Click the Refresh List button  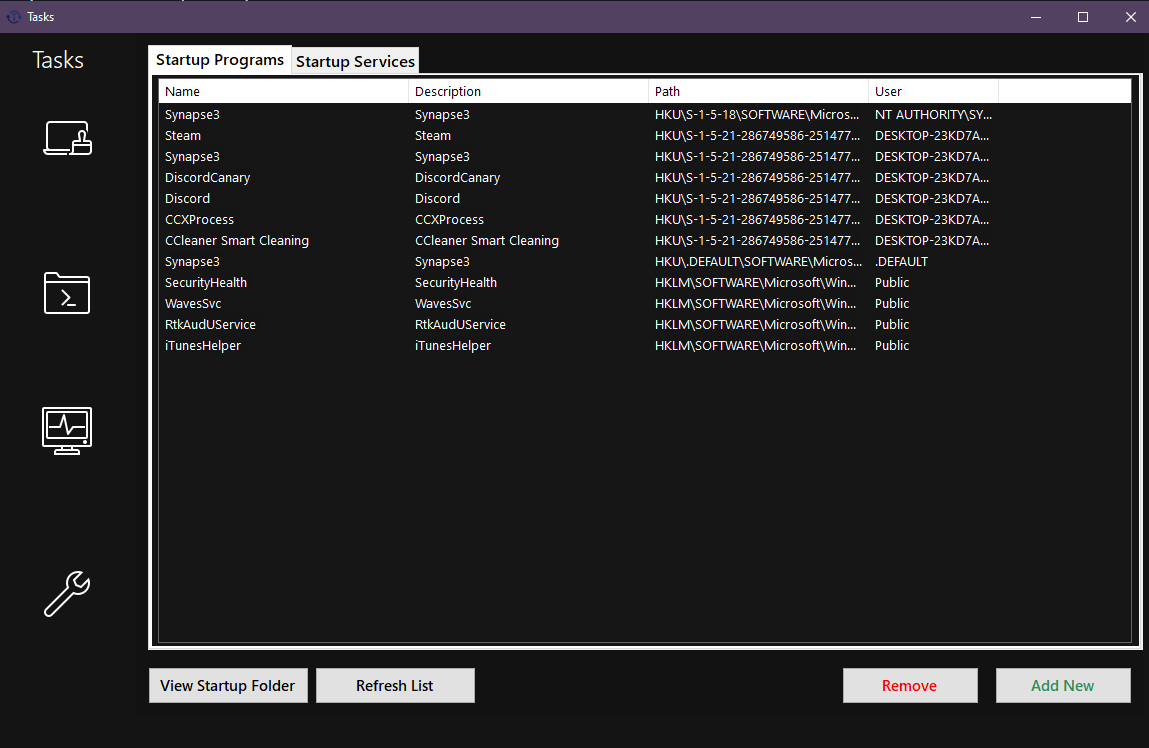[x=395, y=686]
